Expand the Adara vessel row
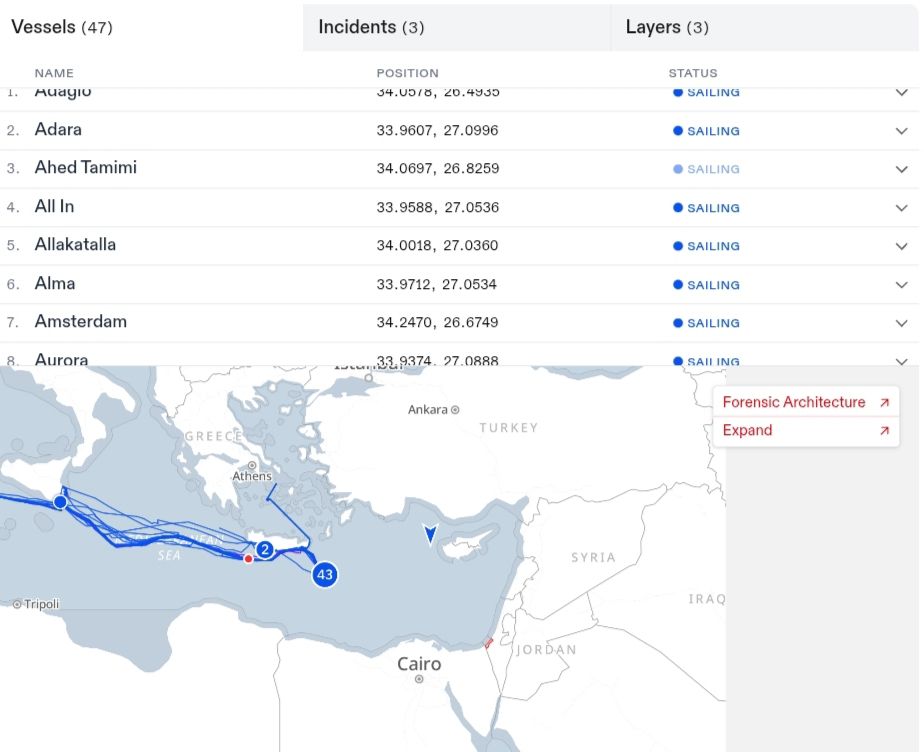924x752 pixels. (902, 131)
